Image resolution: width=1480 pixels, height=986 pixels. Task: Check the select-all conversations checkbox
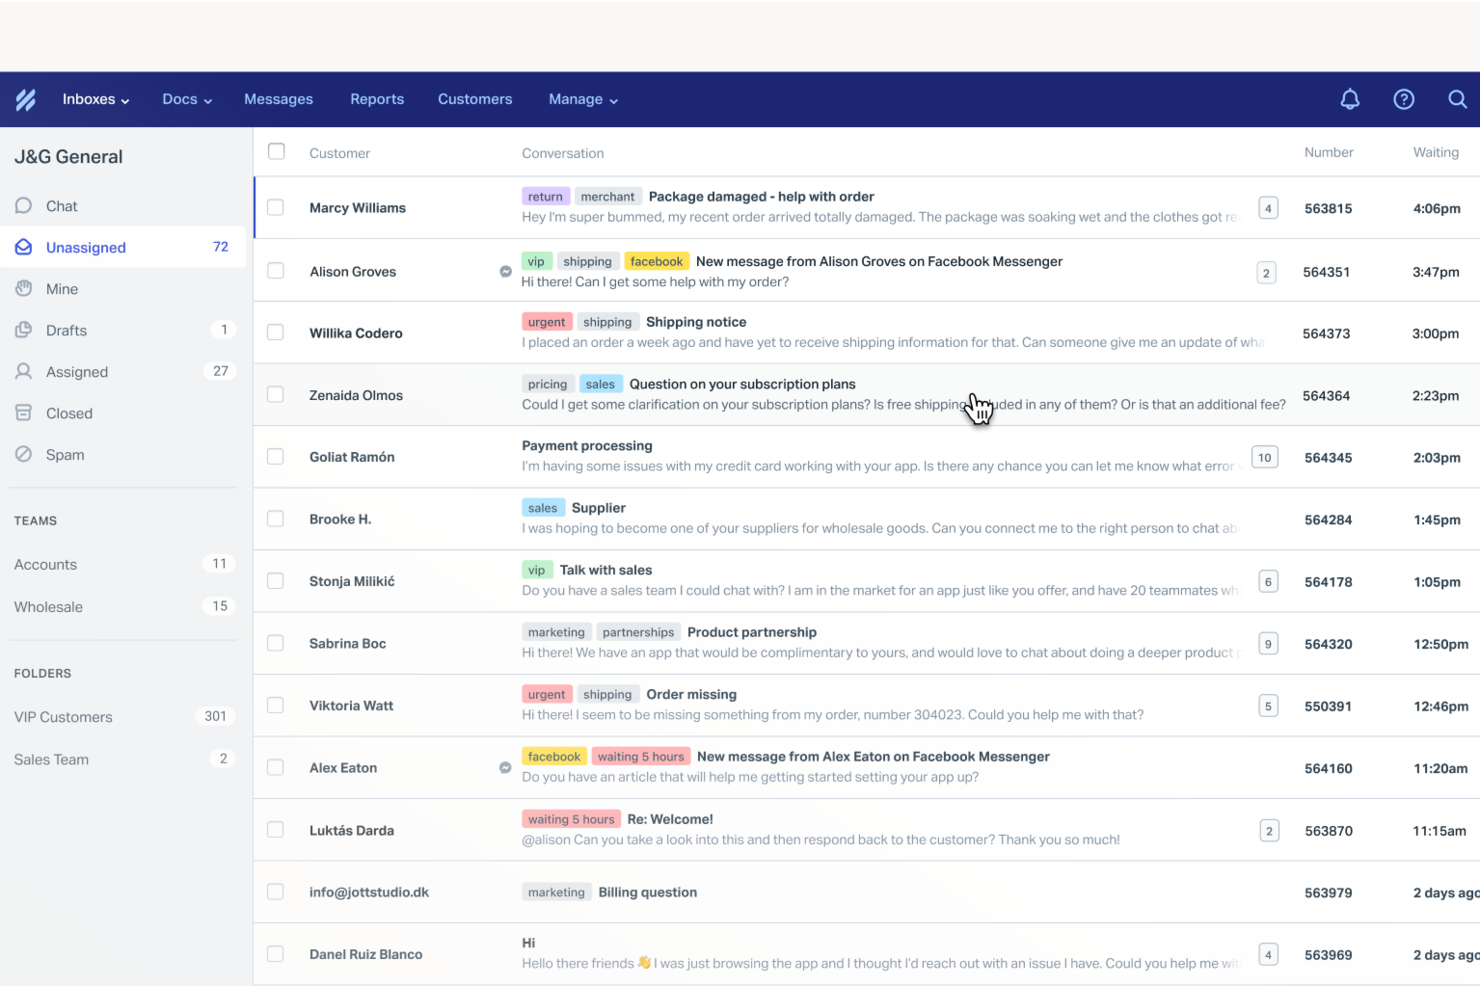tap(276, 150)
